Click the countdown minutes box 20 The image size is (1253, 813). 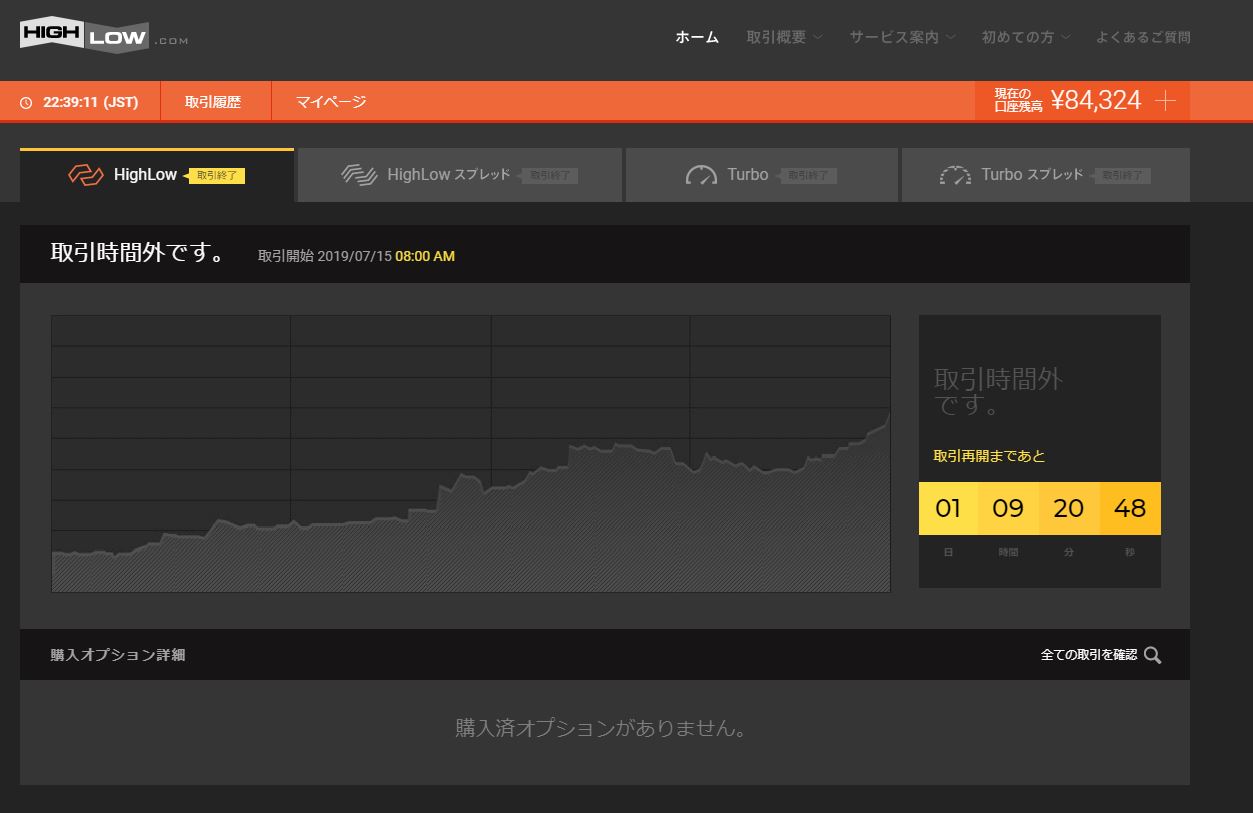1069,508
